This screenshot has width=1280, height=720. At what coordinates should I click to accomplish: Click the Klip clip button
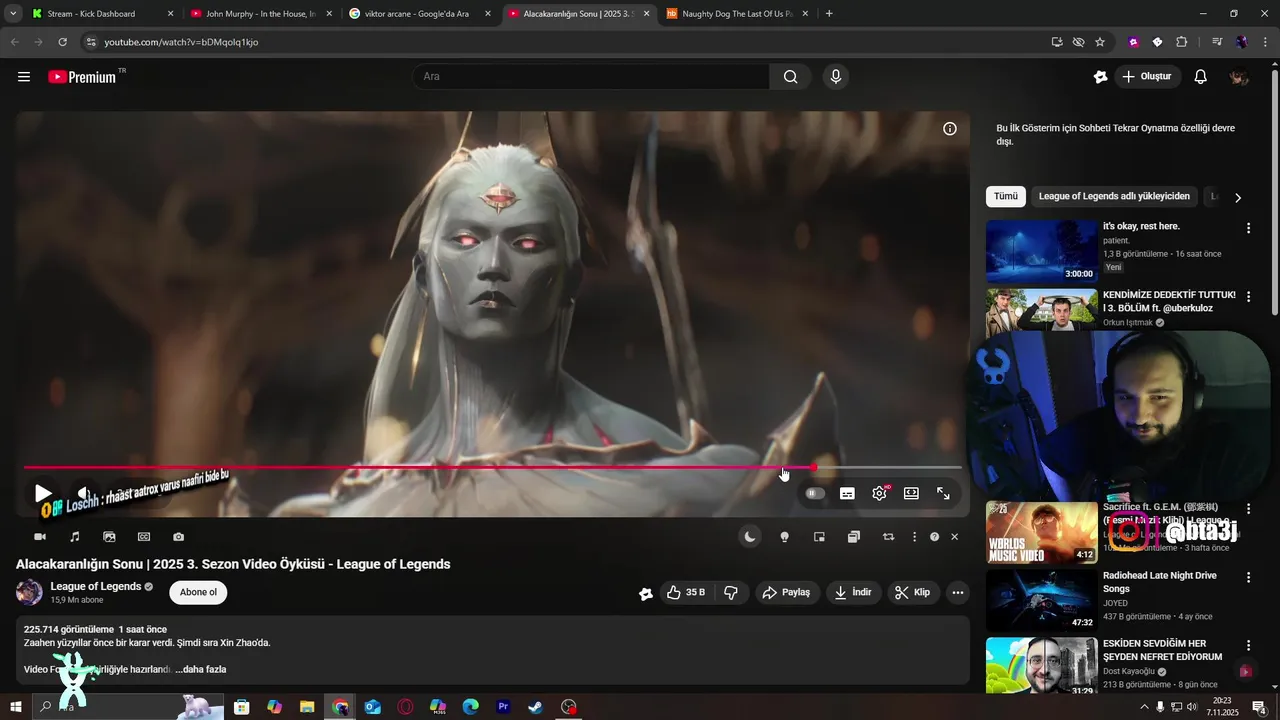912,593
